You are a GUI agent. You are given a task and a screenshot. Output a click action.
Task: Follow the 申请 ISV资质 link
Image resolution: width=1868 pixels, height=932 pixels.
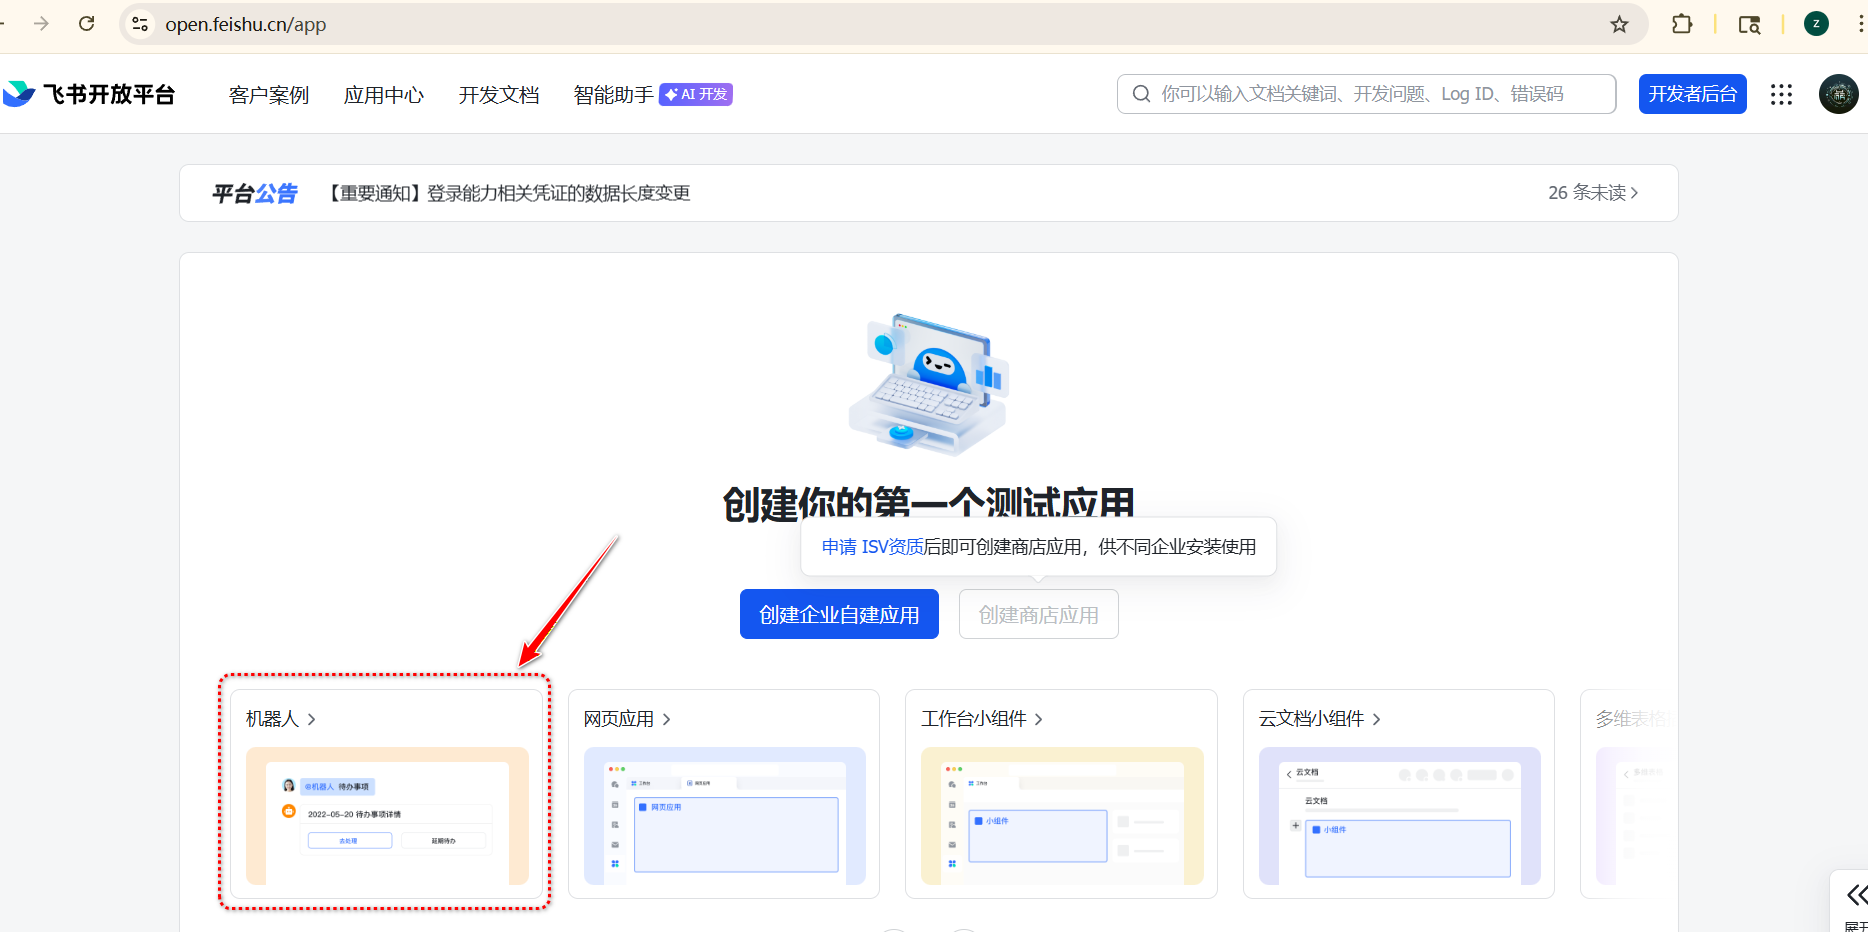point(872,547)
